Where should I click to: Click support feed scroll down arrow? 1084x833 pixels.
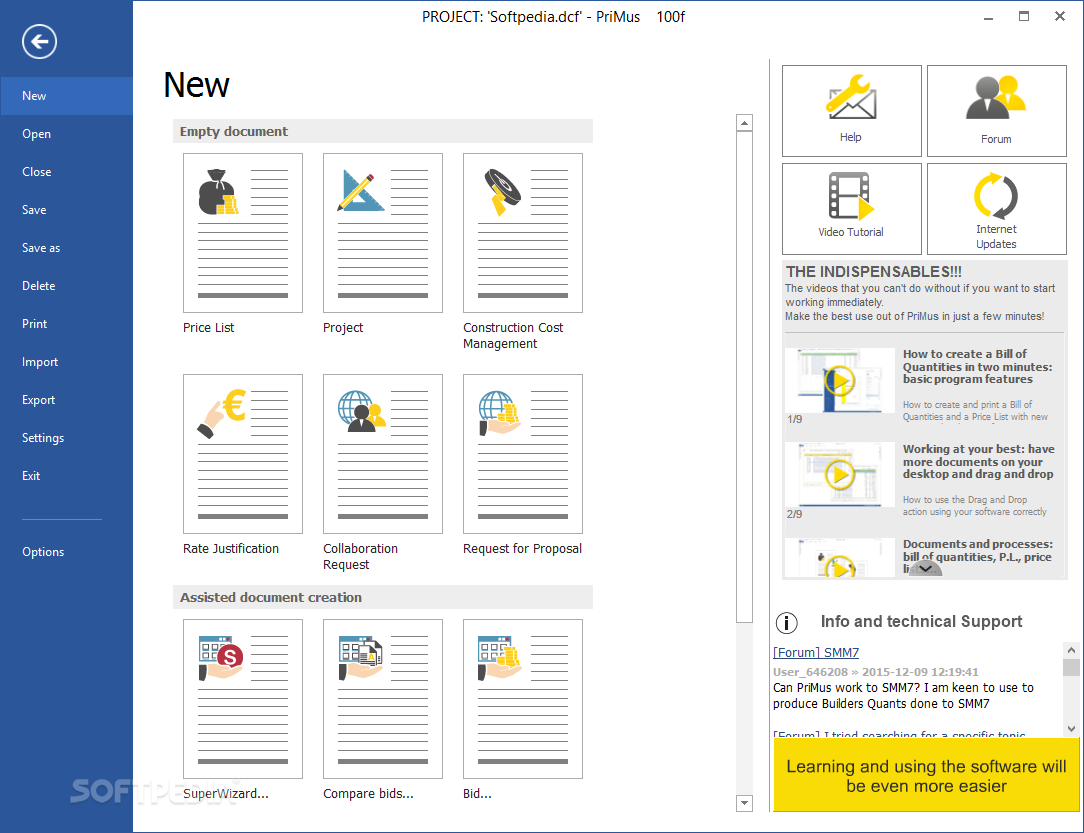click(x=1071, y=729)
